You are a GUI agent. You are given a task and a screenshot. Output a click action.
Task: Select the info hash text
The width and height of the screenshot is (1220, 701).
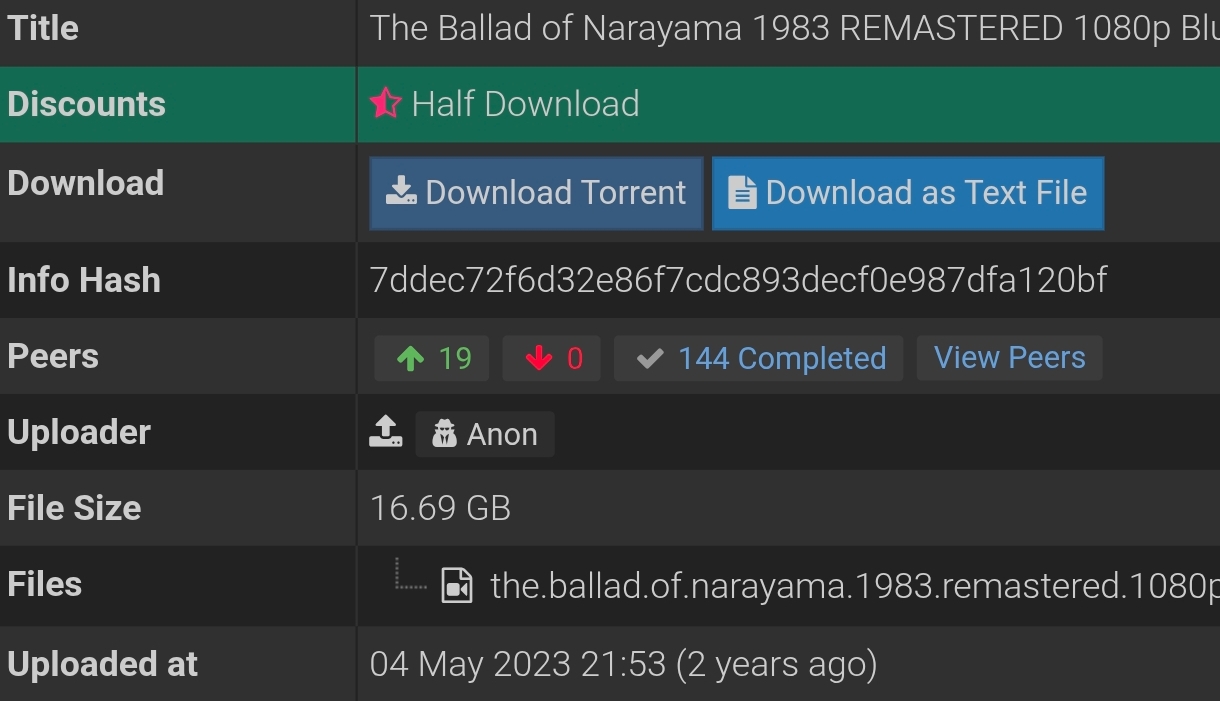(738, 281)
